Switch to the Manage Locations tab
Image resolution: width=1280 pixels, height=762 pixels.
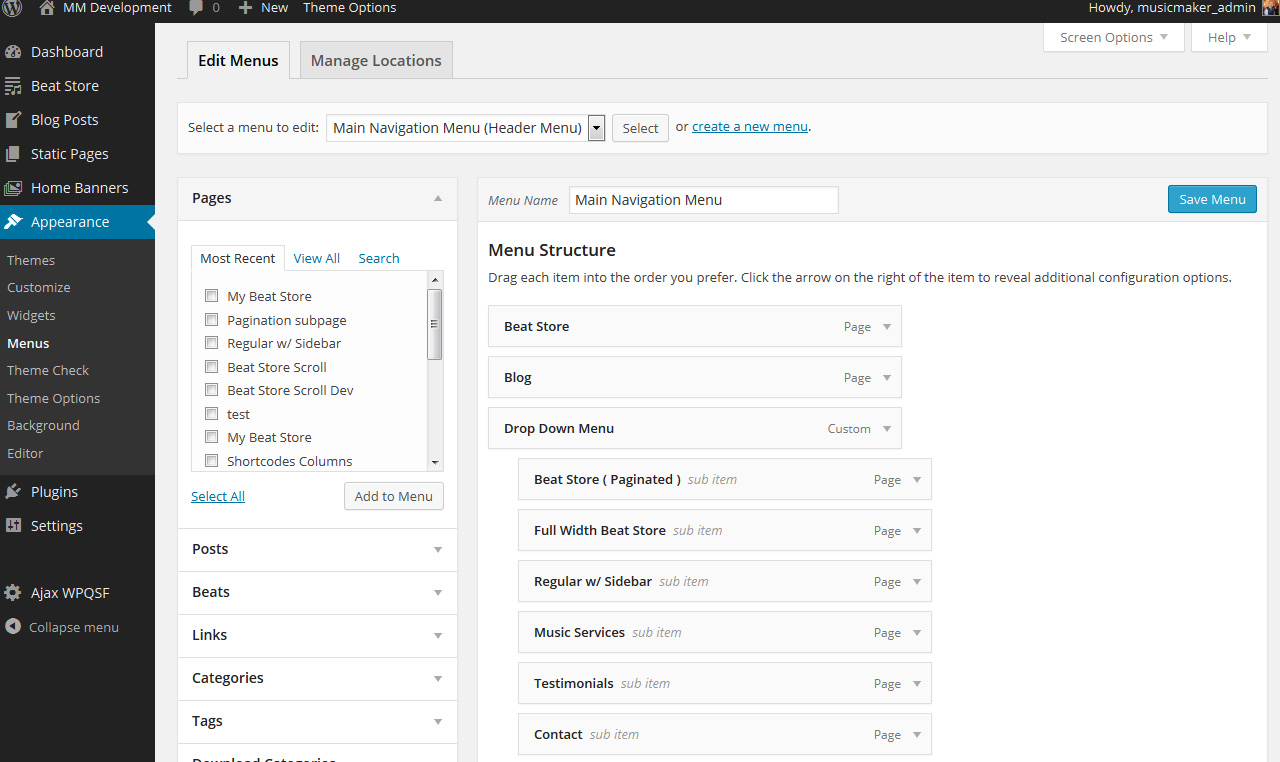point(376,61)
